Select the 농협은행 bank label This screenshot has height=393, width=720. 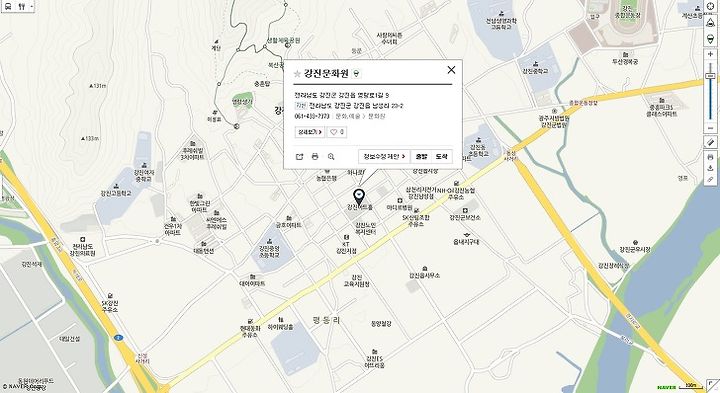tap(326, 178)
